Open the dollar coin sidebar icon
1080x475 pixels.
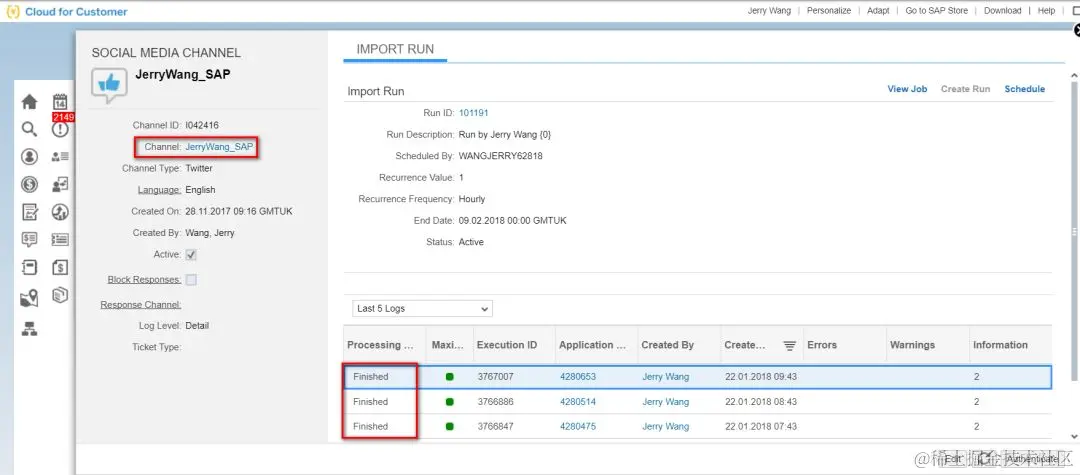(x=29, y=184)
